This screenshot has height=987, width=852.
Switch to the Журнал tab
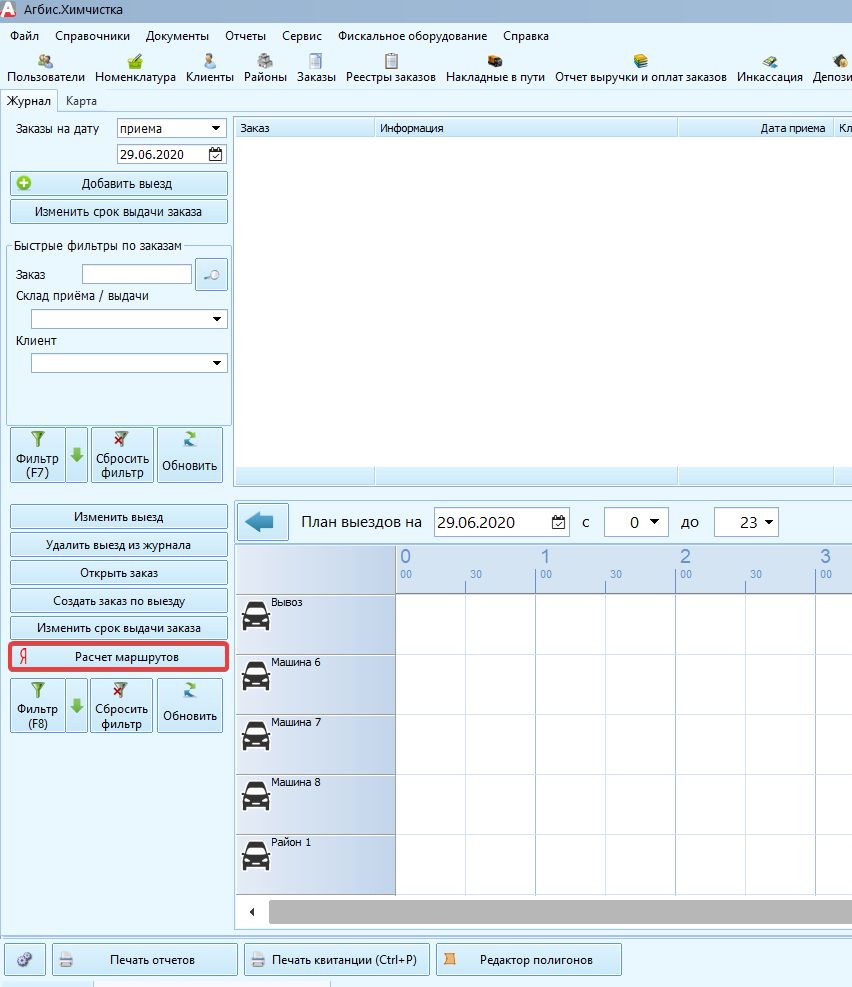29,101
